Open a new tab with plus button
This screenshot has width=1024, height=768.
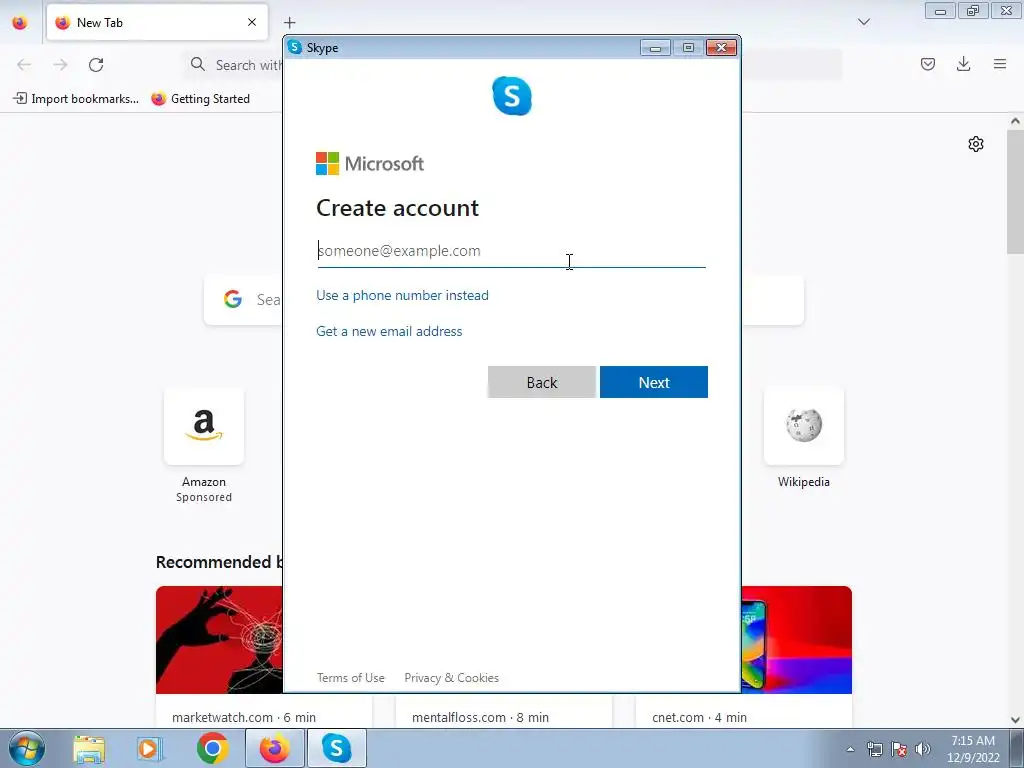[290, 23]
